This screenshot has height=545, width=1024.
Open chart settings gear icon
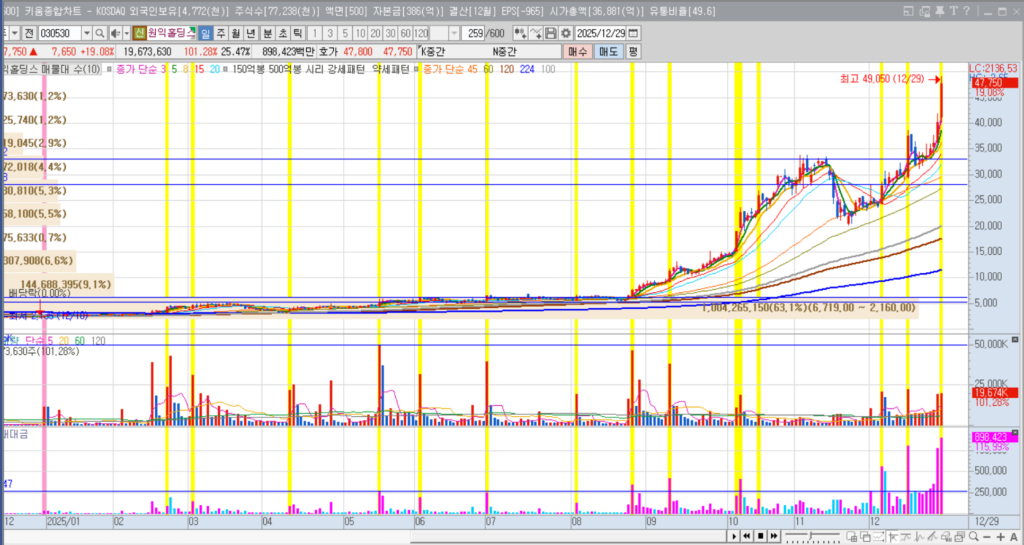566,33
